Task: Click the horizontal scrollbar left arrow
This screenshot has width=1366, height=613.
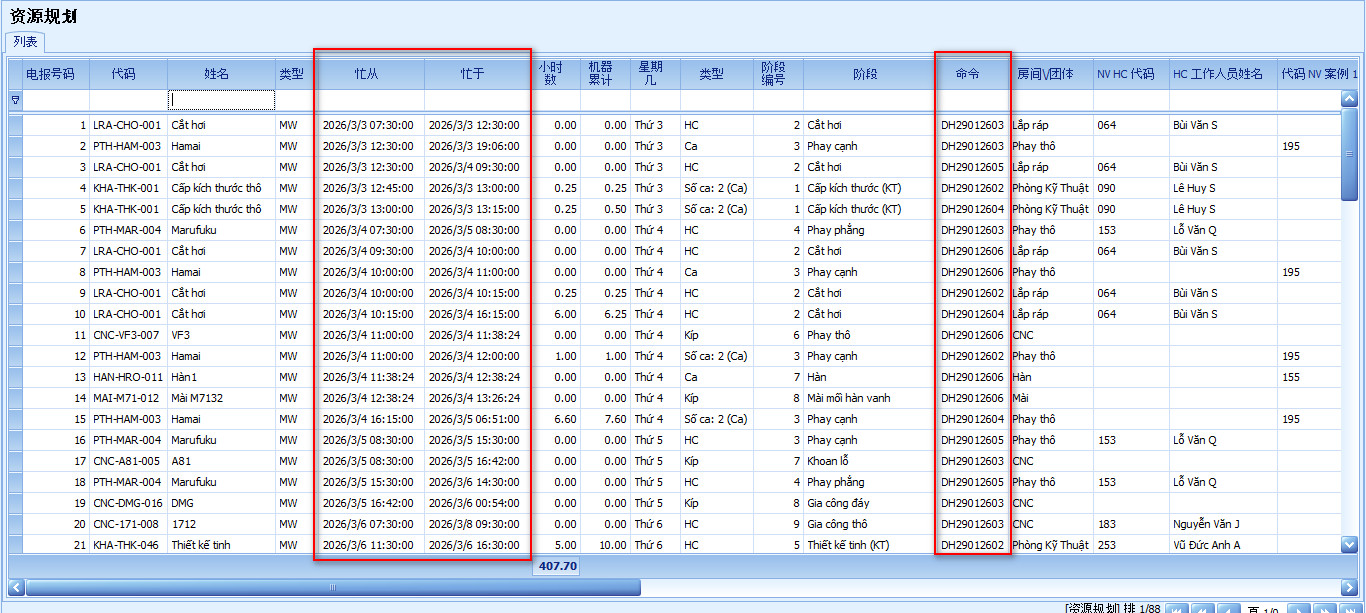Action: [x=15, y=587]
